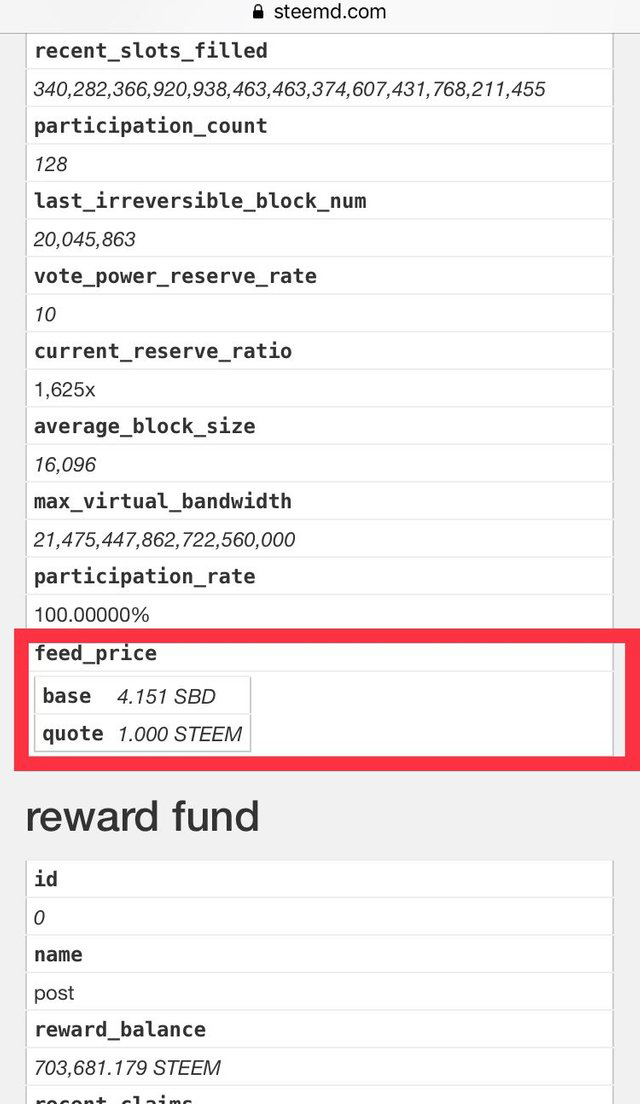Select the base value 4.151 SBD

coord(166,696)
